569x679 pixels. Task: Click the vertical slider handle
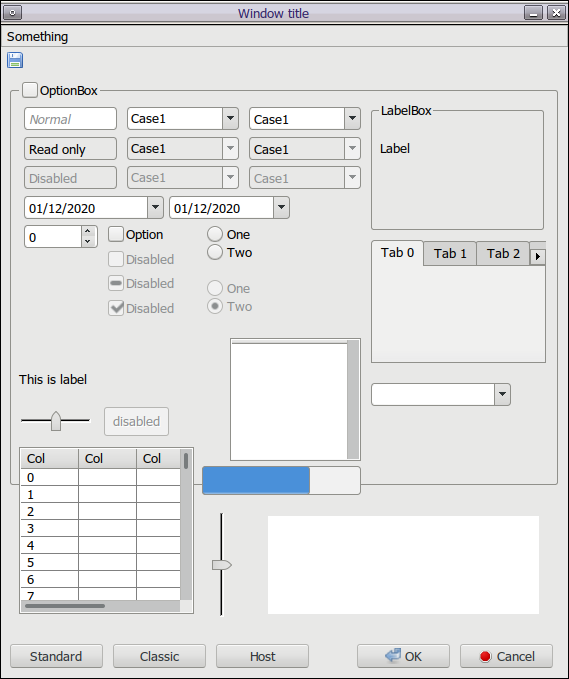tap(222, 565)
